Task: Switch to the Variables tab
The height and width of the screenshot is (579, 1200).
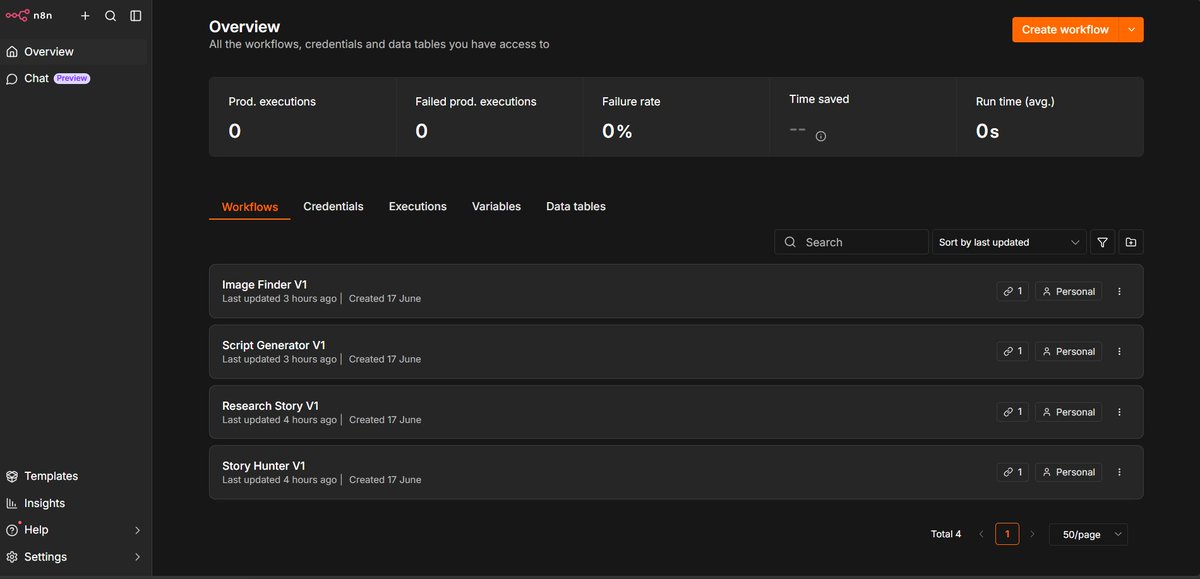Action: click(496, 207)
